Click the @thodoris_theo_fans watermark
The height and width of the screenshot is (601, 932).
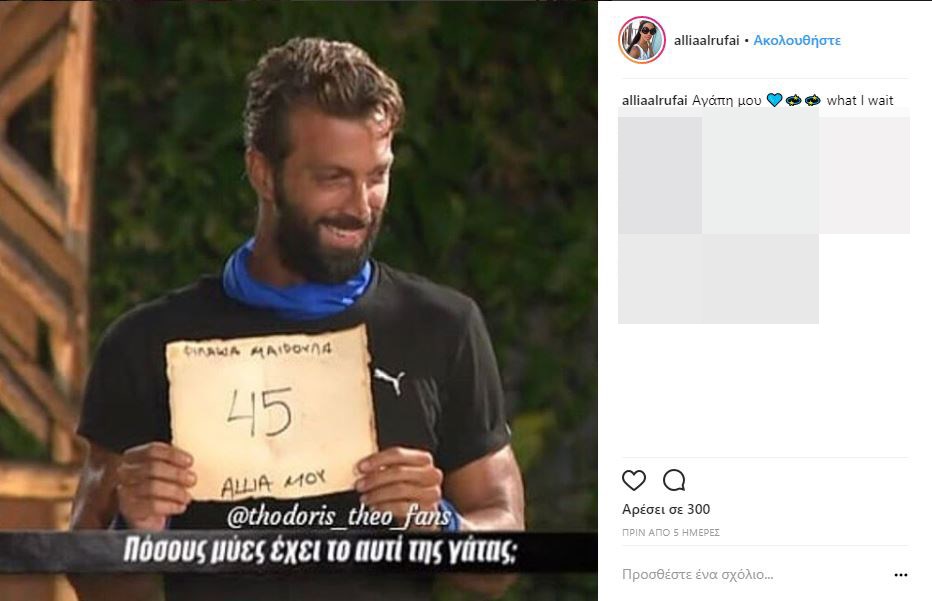[x=339, y=515]
